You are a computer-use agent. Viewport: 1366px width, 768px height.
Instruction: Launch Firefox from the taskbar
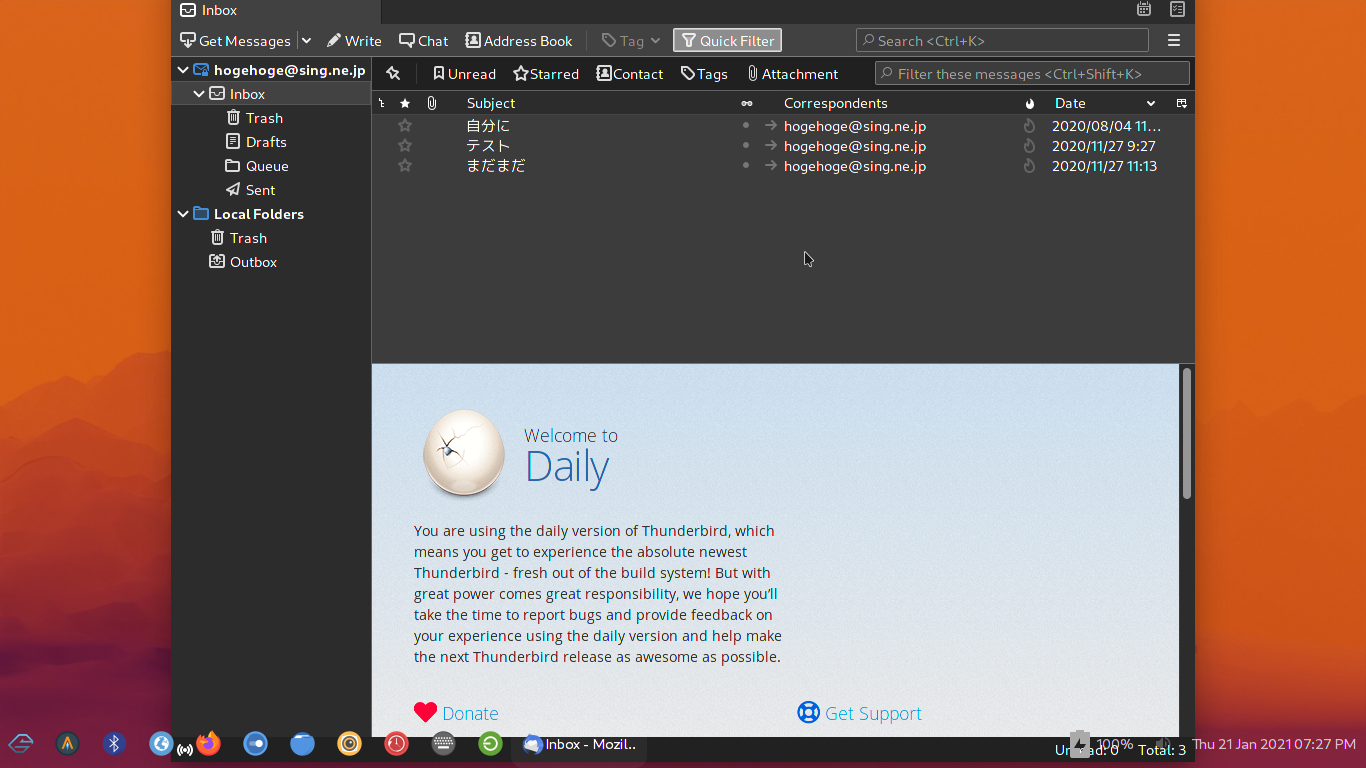[208, 743]
